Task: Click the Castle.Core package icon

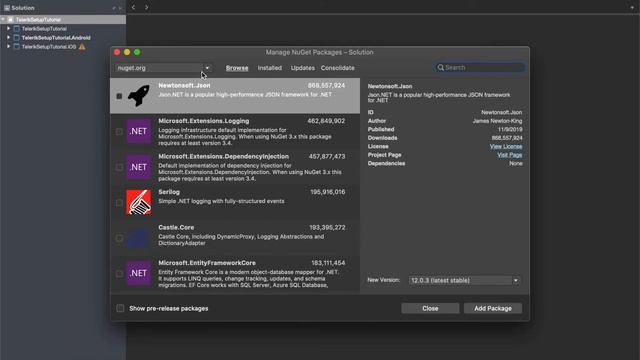Action: (x=138, y=238)
